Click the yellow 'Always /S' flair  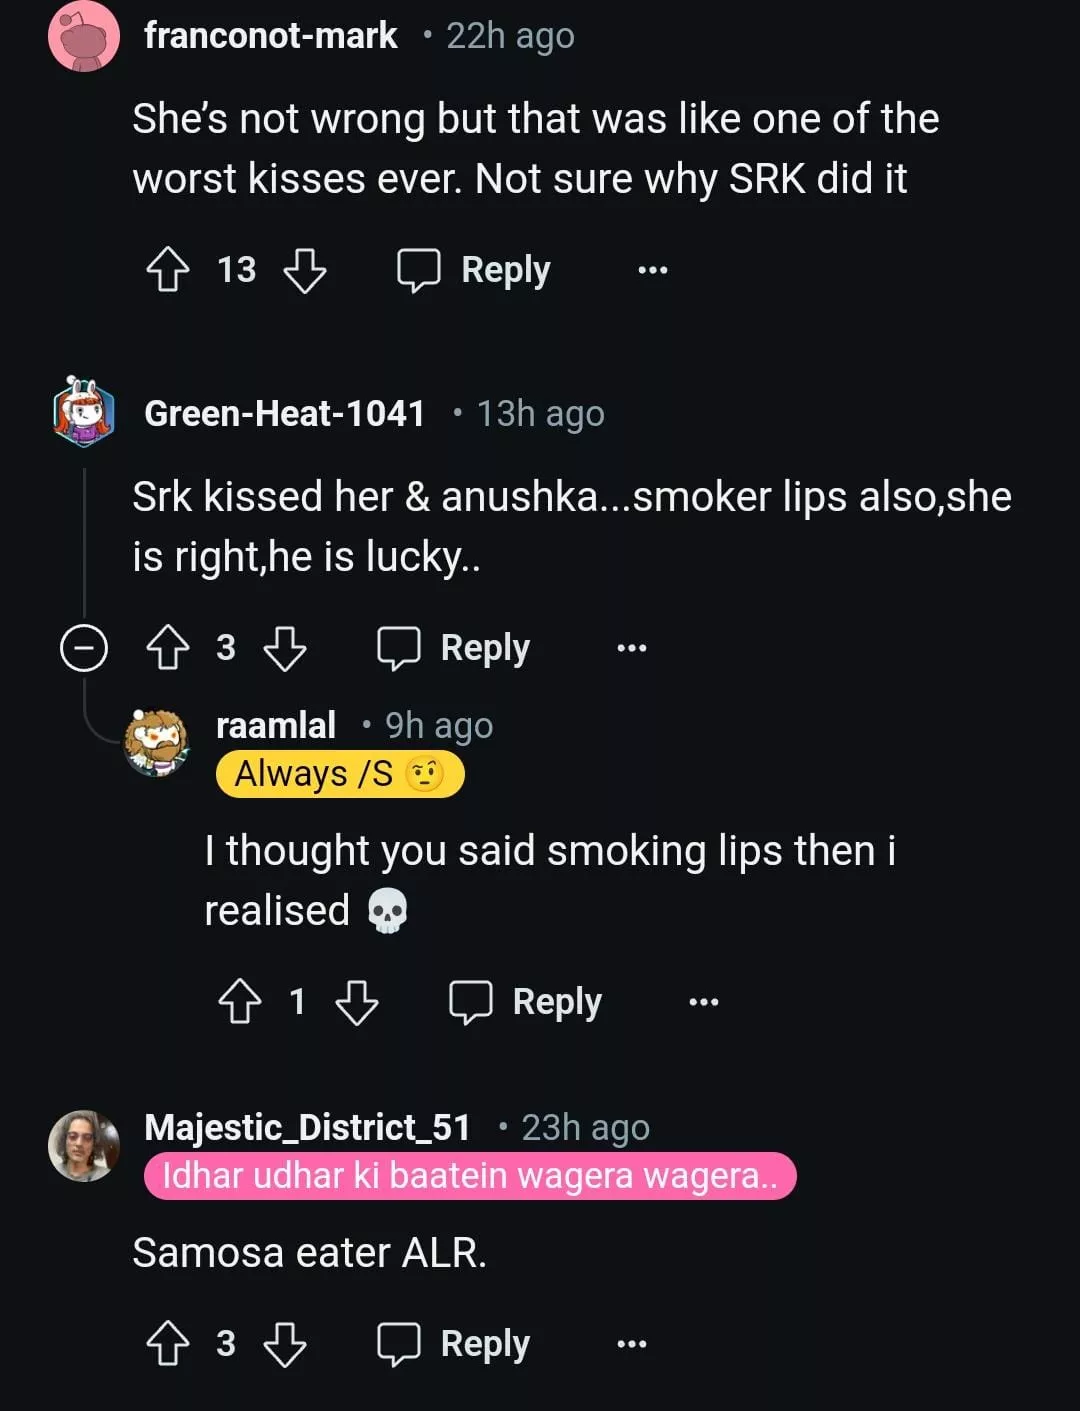click(x=340, y=774)
